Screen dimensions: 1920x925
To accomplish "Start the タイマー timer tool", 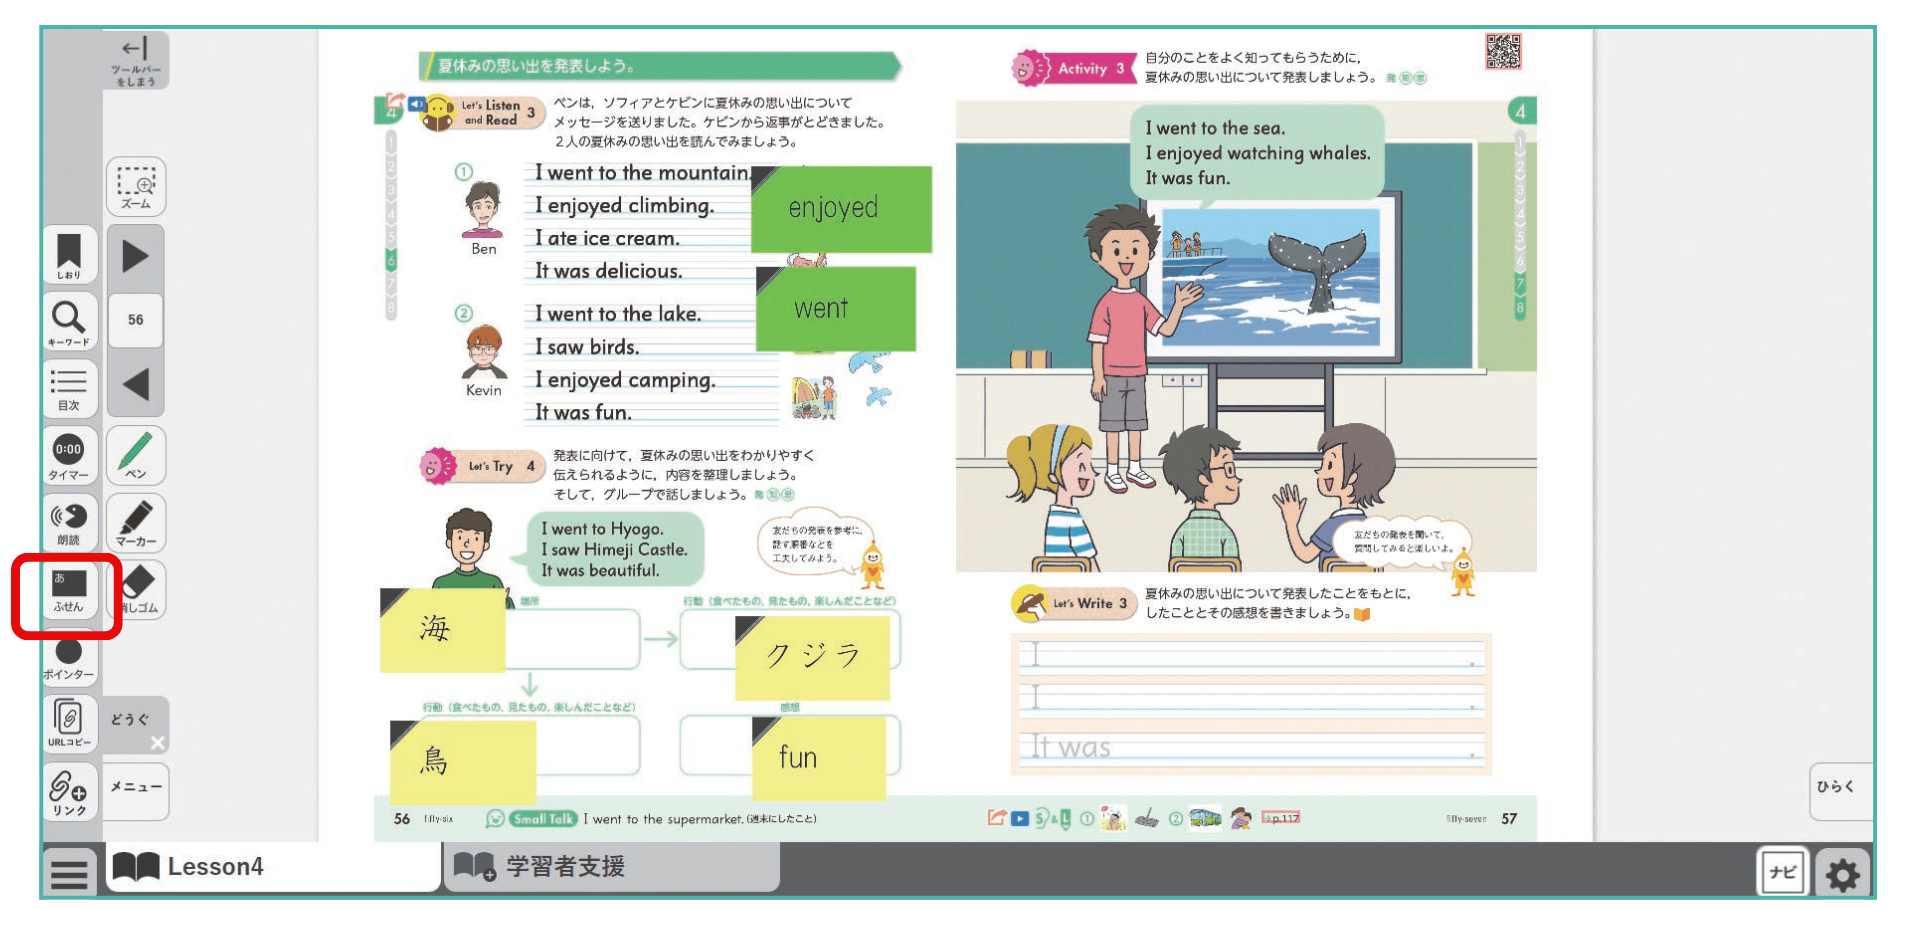I will point(69,456).
